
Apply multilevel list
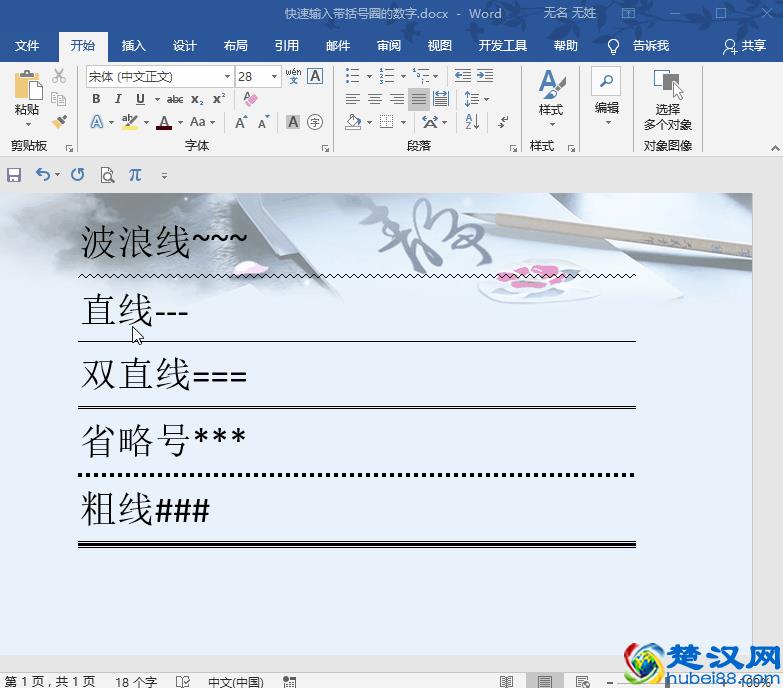(421, 76)
